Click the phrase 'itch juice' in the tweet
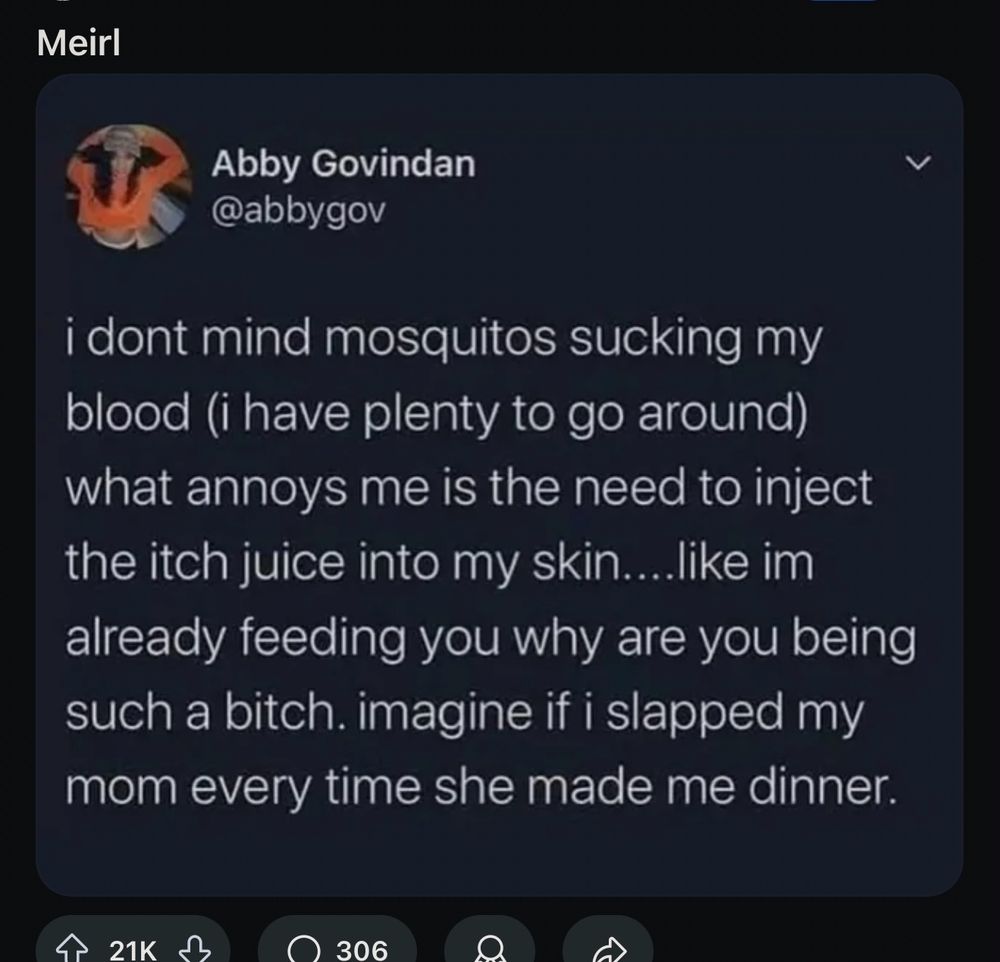 (x=249, y=563)
